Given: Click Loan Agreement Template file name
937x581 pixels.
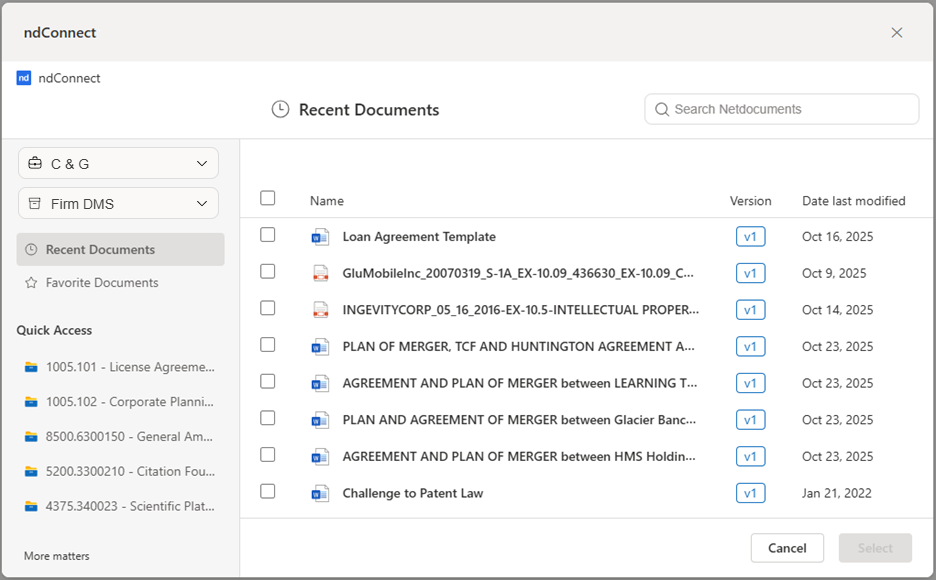Looking at the screenshot, I should point(419,237).
